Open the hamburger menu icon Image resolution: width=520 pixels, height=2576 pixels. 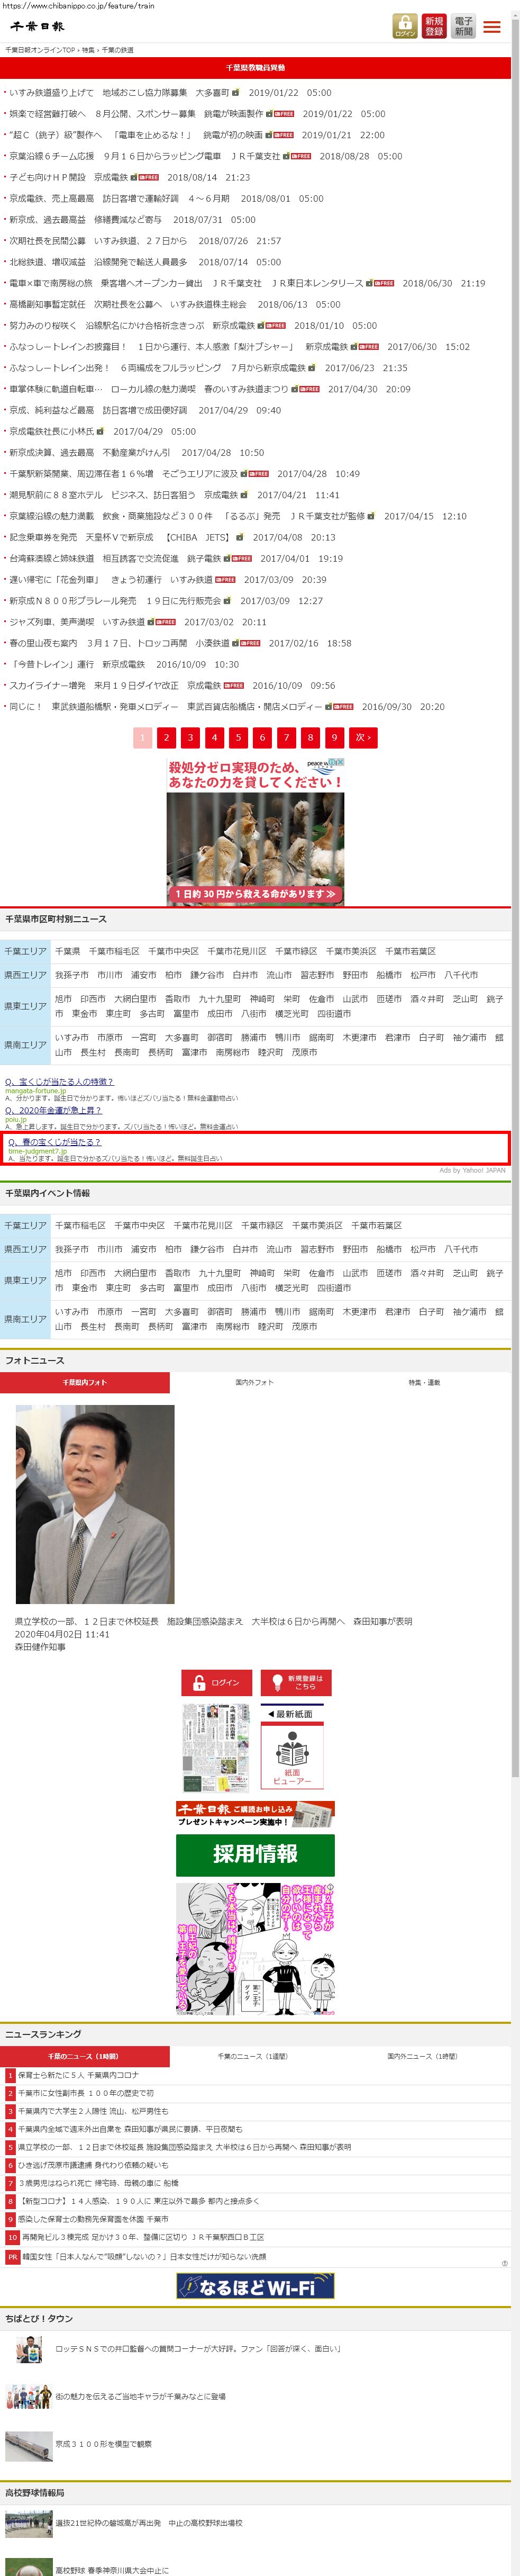click(492, 27)
